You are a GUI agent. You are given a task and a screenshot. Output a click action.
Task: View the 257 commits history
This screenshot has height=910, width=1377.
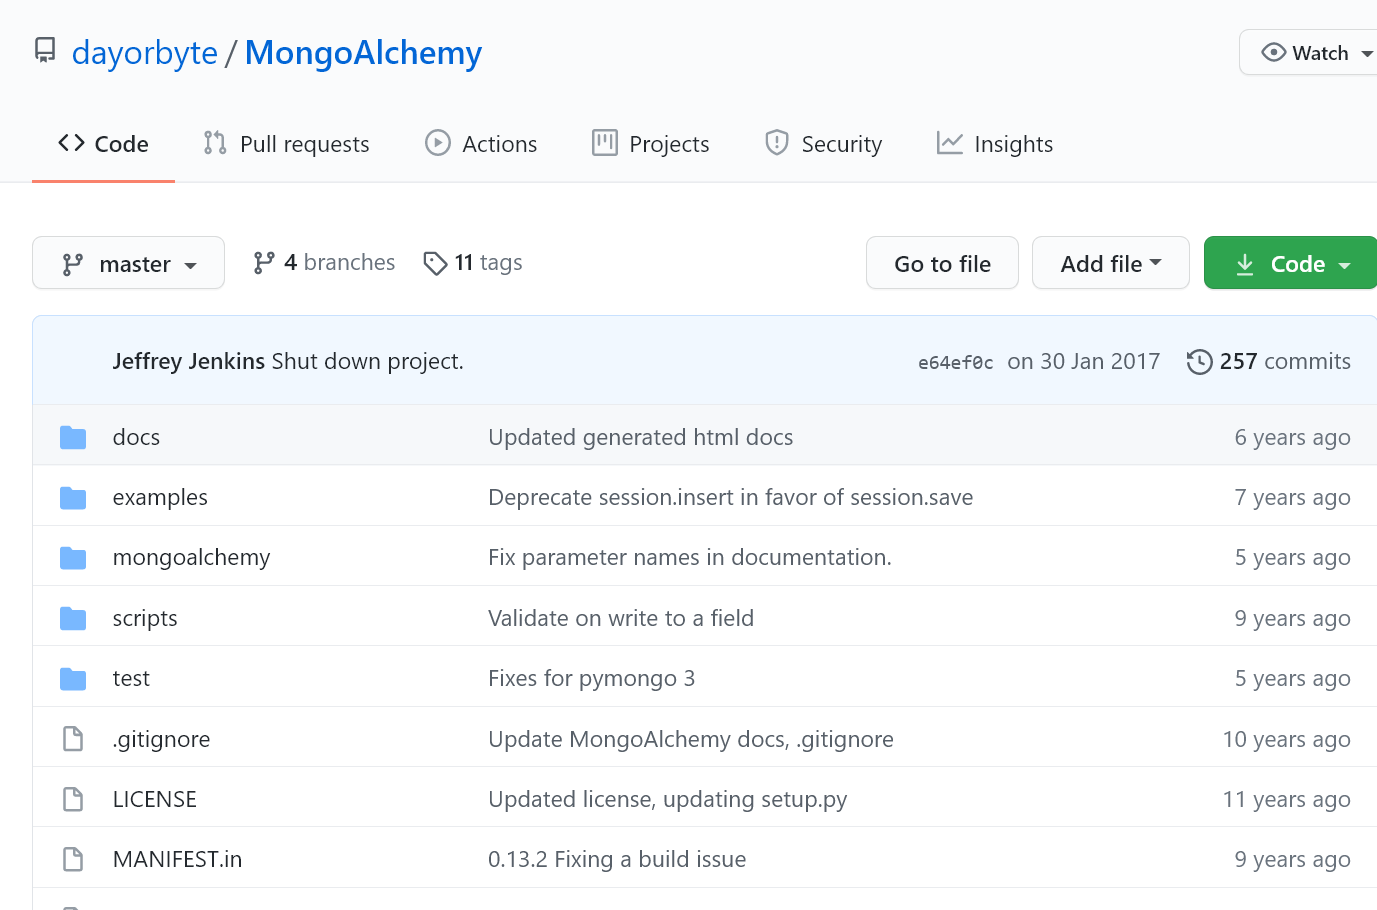(x=1269, y=361)
